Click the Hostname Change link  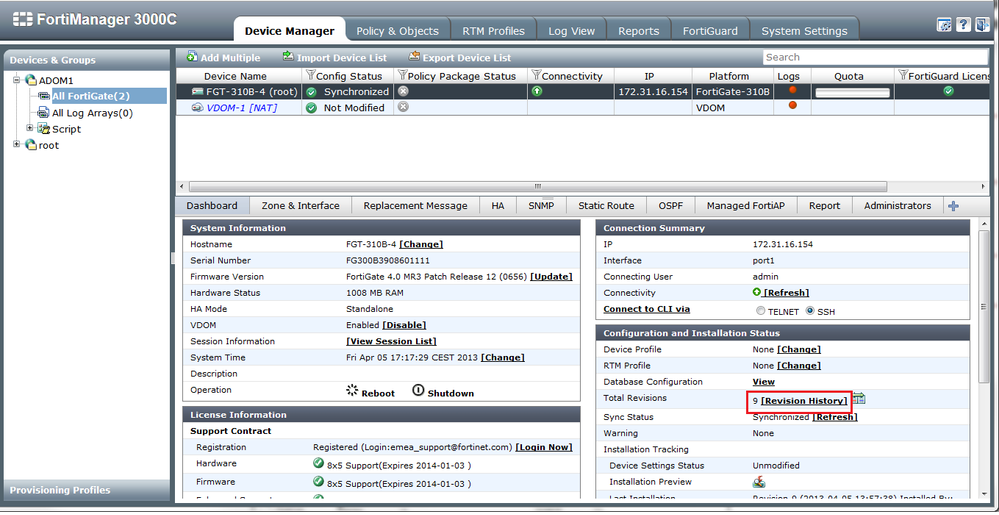pyautogui.click(x=421, y=244)
